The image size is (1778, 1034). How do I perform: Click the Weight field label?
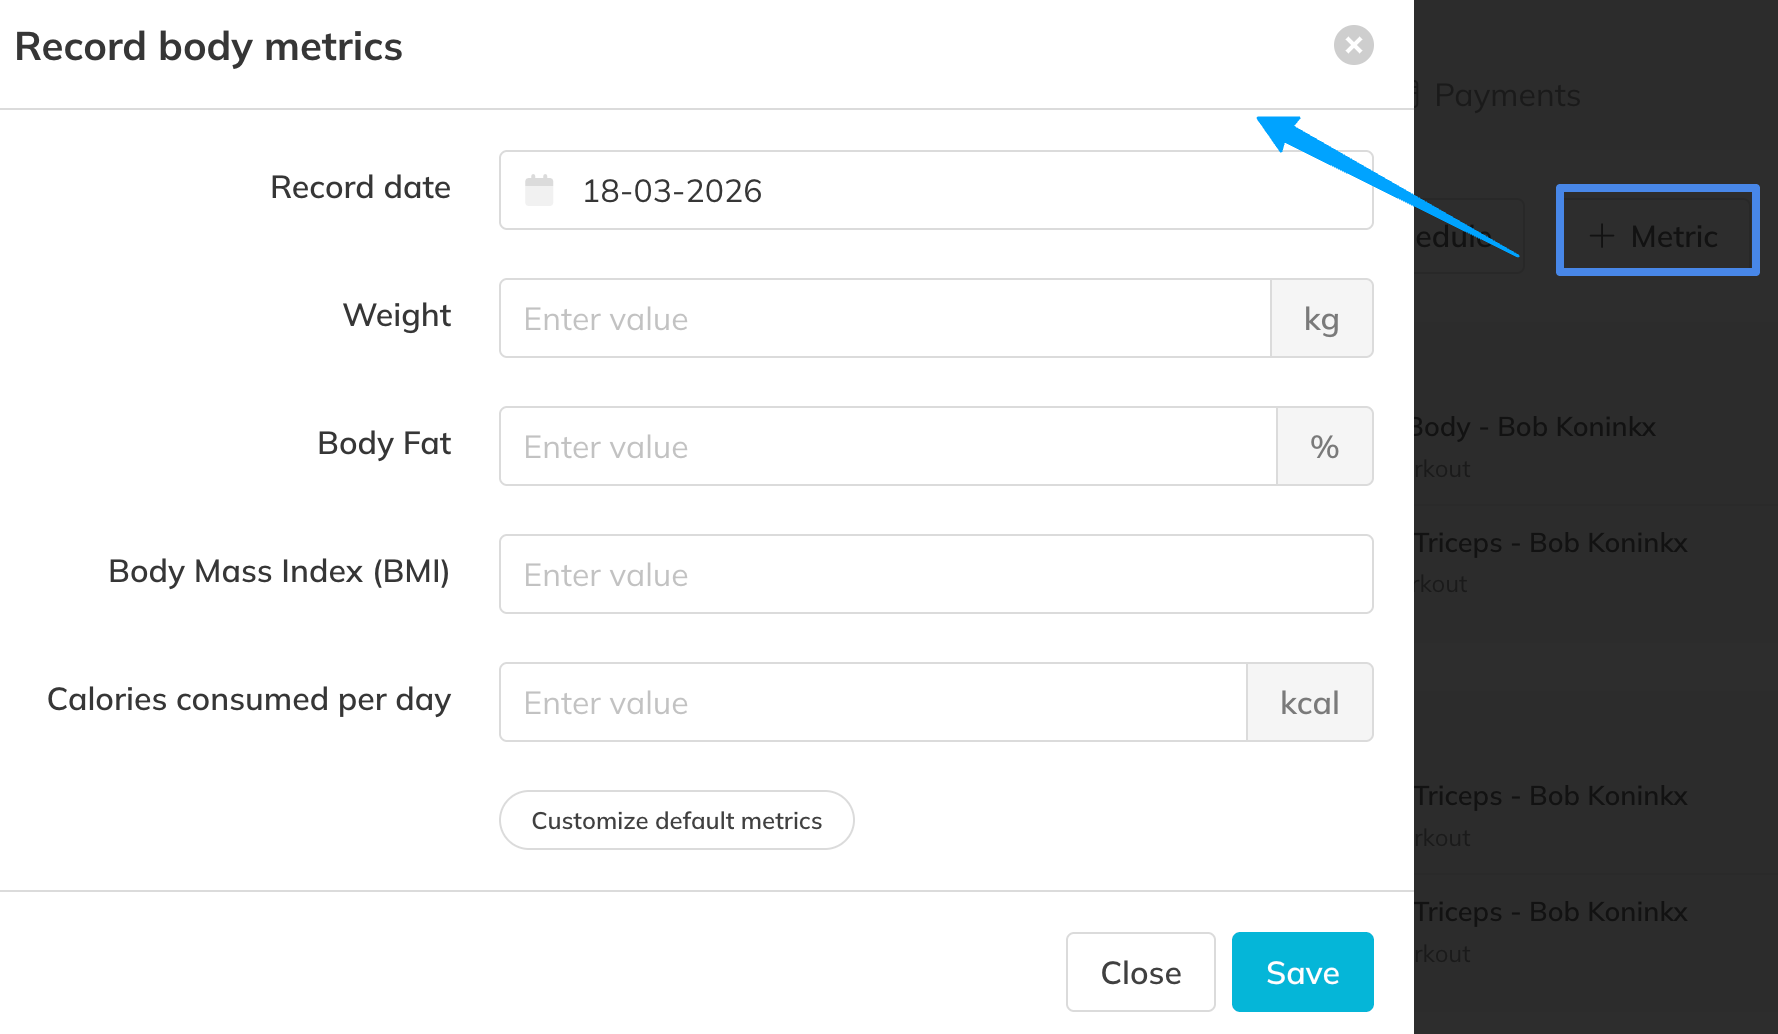click(x=396, y=315)
